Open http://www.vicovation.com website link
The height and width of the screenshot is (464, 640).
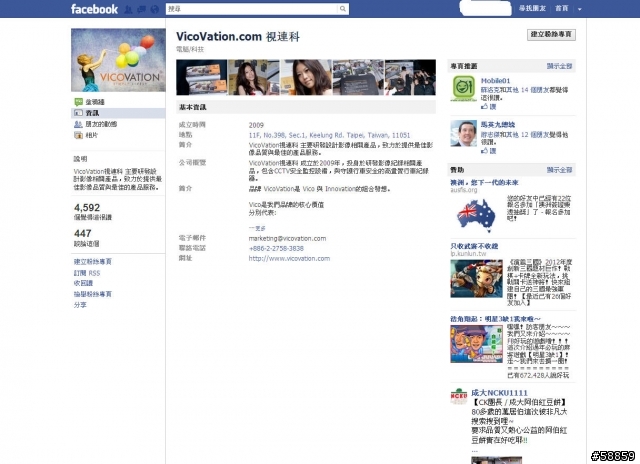point(289,258)
